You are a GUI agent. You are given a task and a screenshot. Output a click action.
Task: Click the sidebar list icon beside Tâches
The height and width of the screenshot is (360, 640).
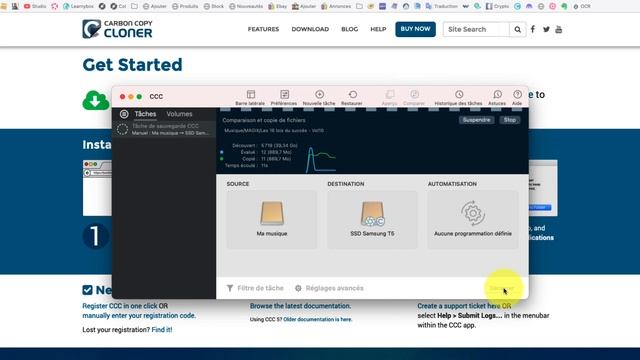(x=124, y=114)
